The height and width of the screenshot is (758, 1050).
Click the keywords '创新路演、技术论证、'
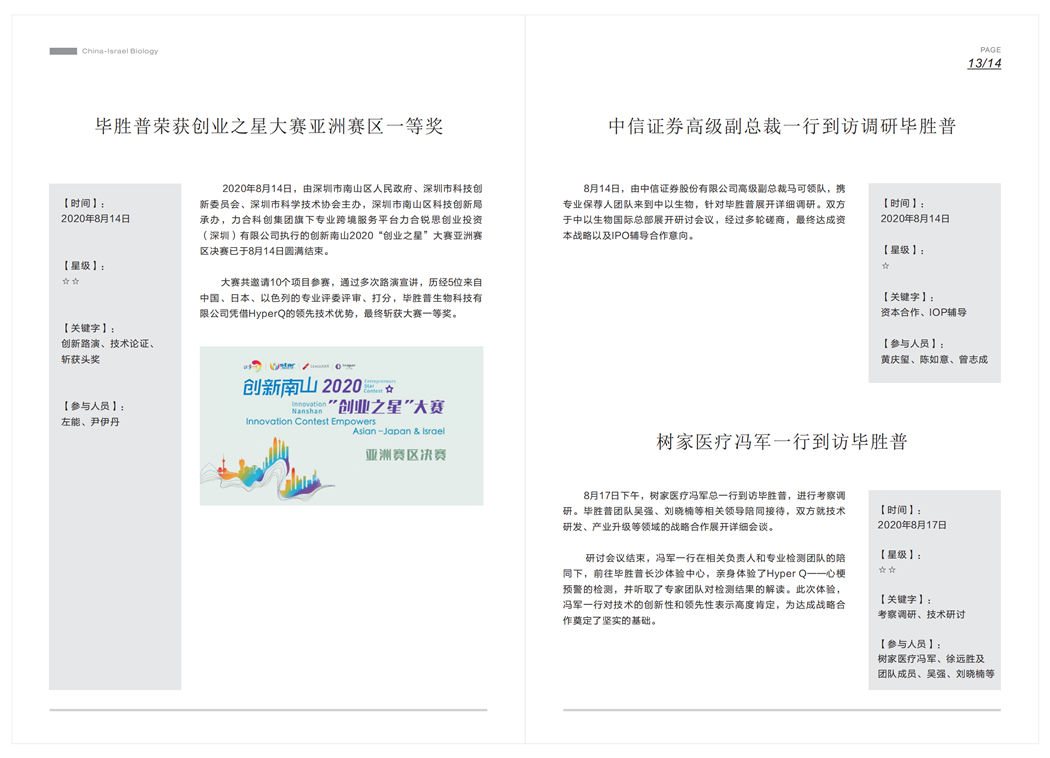coord(108,344)
